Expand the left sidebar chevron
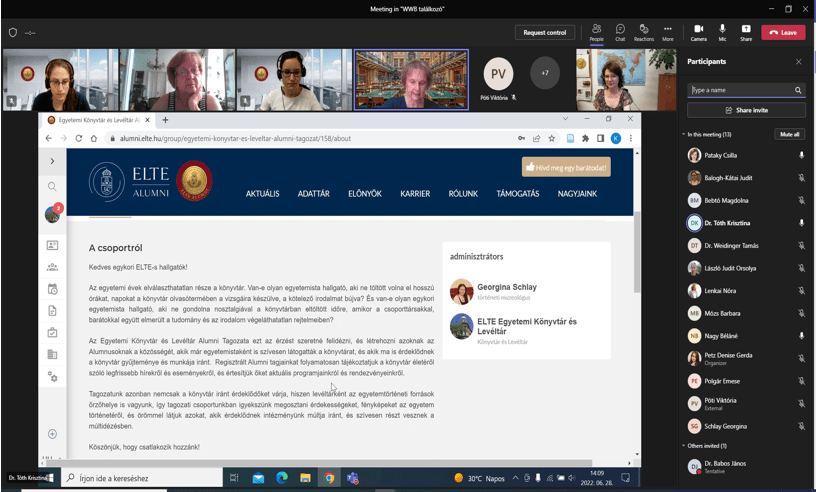The image size is (816, 492). pos(52,161)
